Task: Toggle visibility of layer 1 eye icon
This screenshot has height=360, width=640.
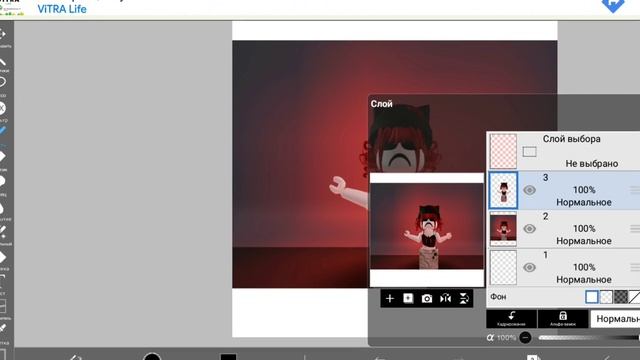Action: coord(529,267)
